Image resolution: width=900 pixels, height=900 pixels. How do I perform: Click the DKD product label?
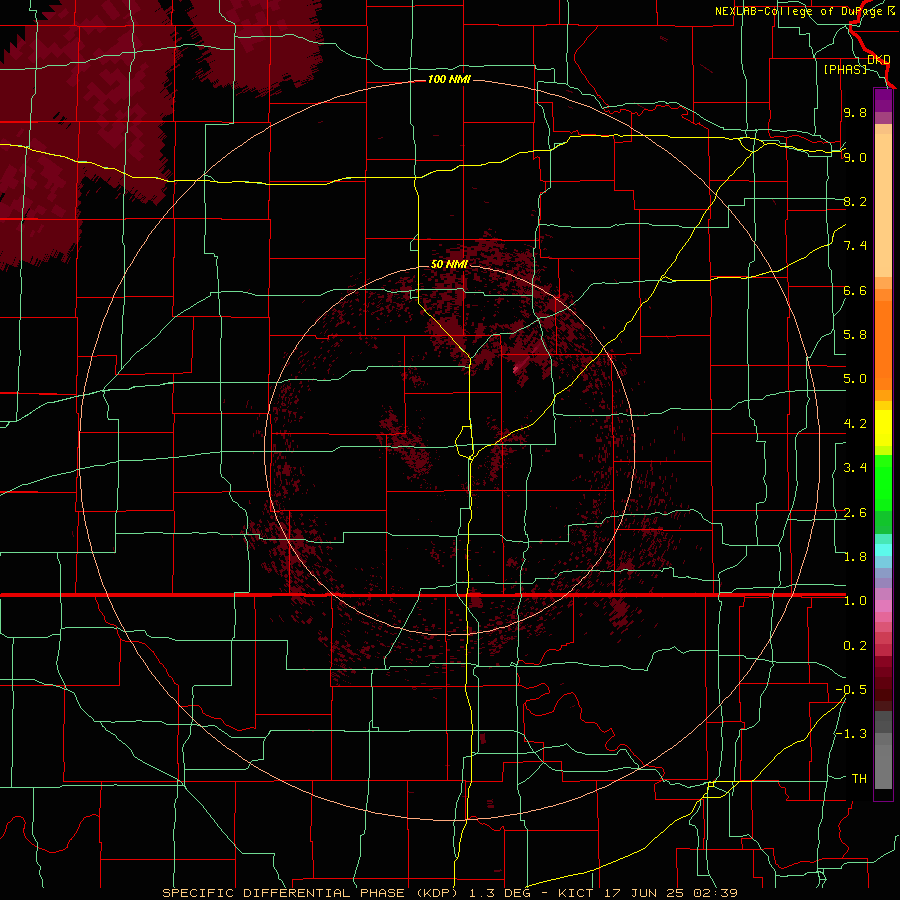pyautogui.click(x=879, y=59)
